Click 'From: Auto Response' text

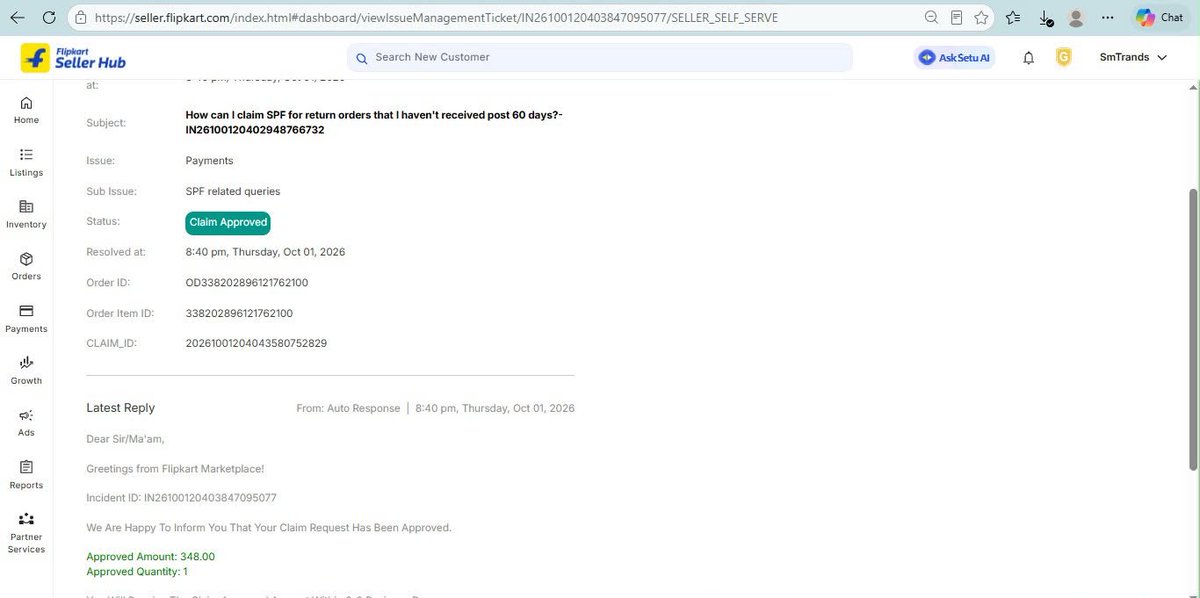(x=348, y=408)
